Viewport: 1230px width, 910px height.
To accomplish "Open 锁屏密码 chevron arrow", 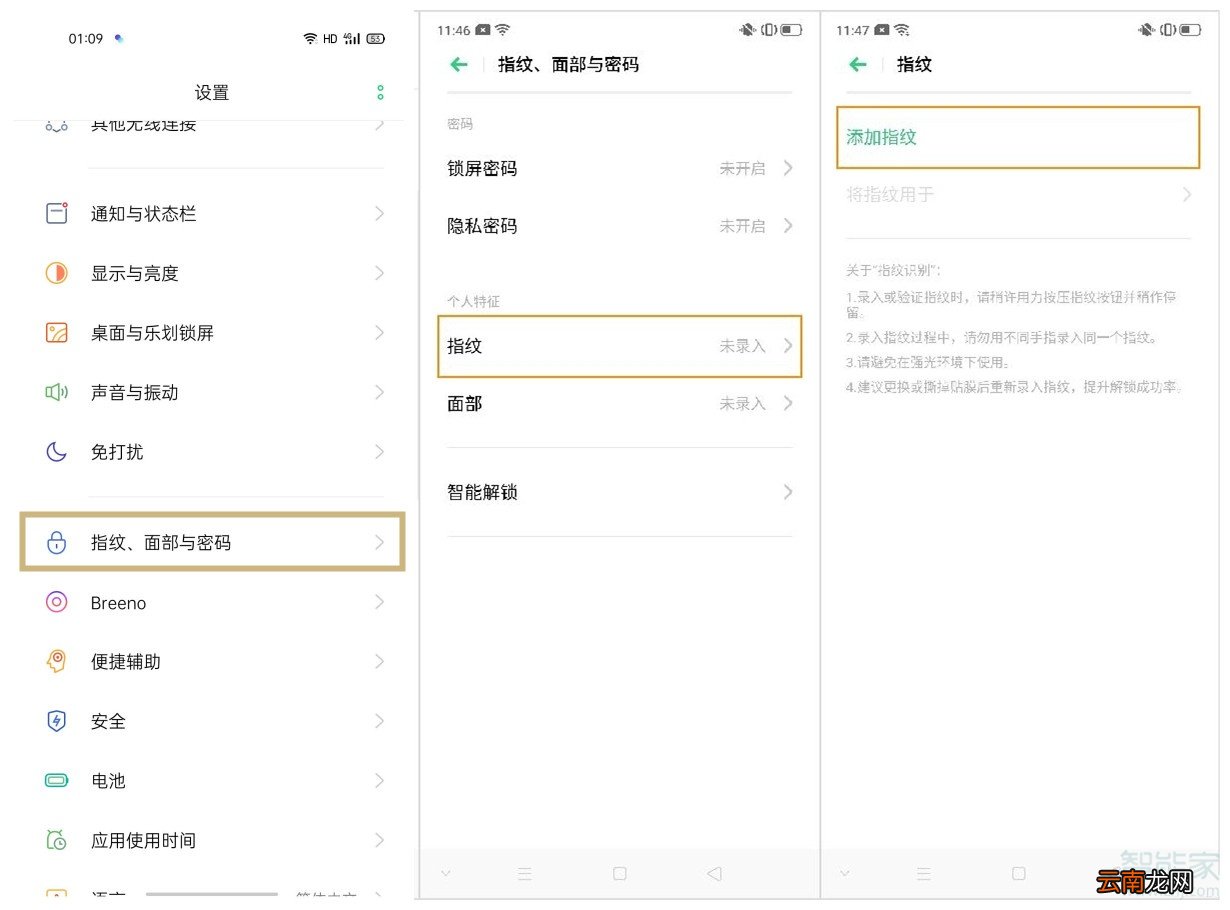I will point(788,168).
